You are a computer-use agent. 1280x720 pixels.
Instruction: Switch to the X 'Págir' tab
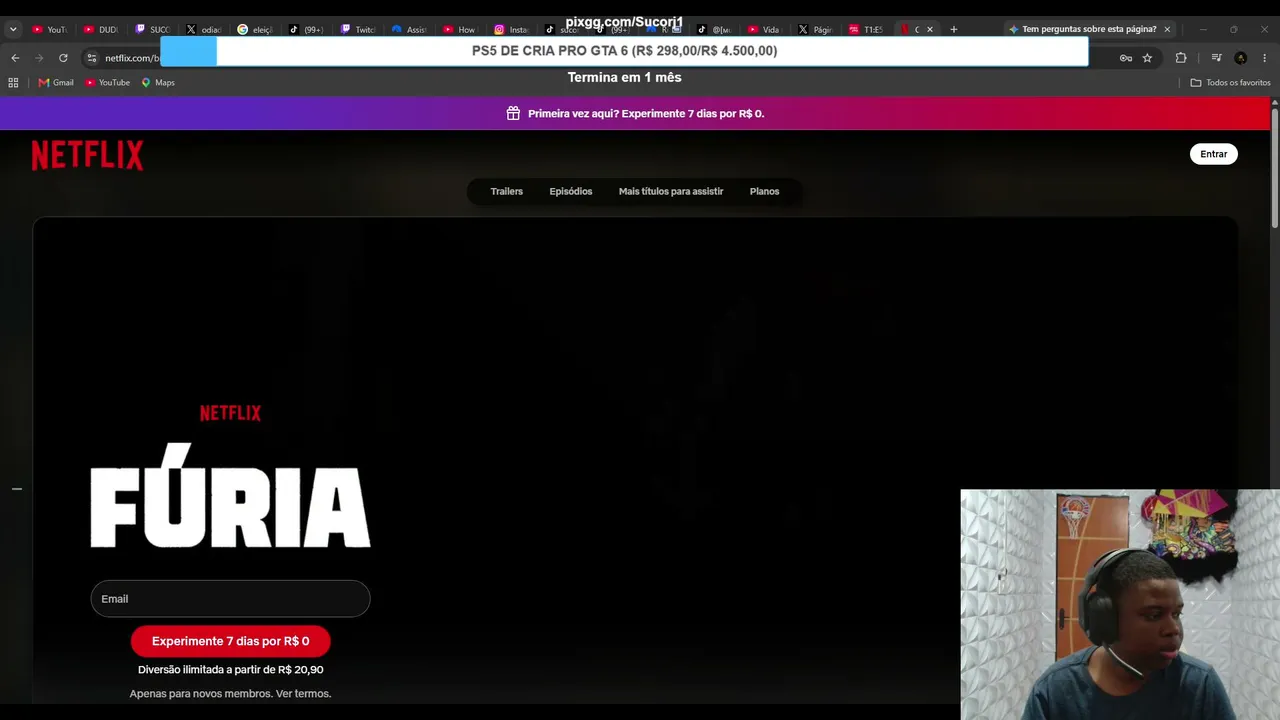(815, 29)
